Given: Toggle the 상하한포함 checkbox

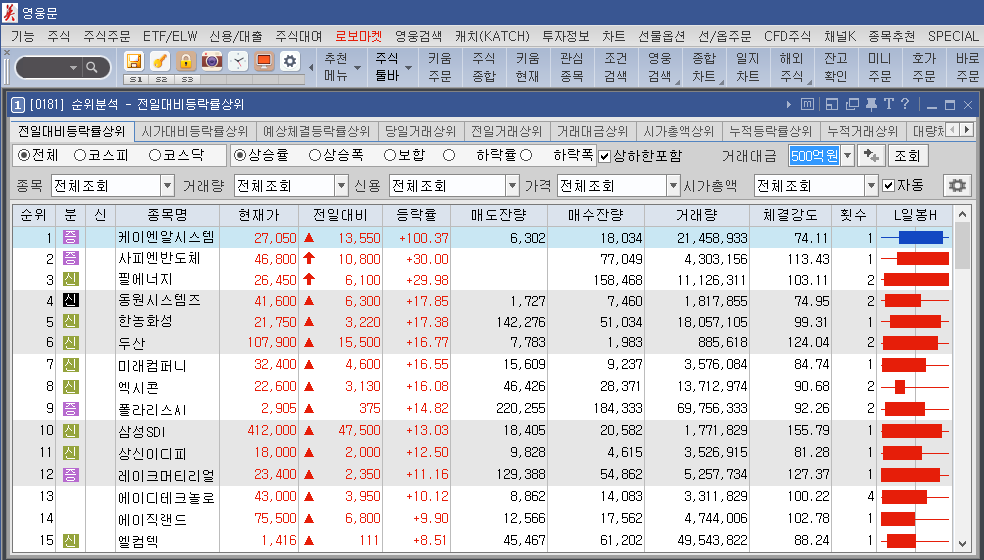Looking at the screenshot, I should coord(604,156).
